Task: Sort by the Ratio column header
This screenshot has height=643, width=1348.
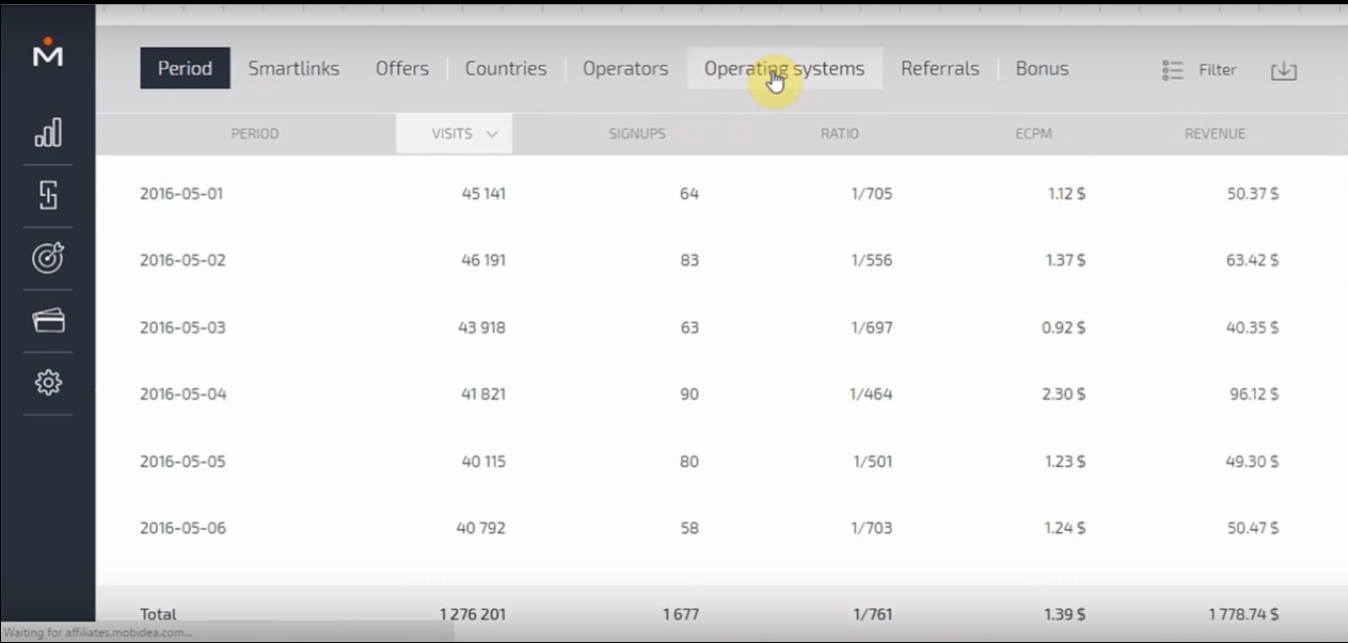Action: (x=840, y=133)
